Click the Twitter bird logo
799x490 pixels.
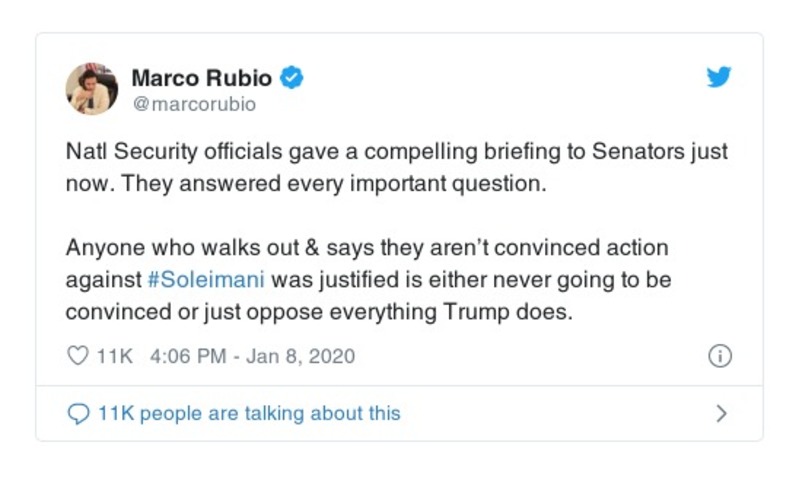point(719,77)
